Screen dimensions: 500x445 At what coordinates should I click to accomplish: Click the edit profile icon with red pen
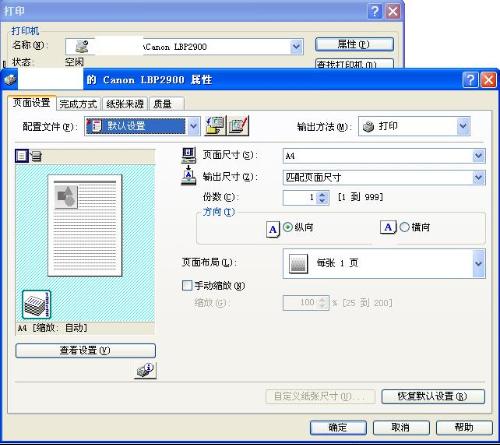coord(238,126)
